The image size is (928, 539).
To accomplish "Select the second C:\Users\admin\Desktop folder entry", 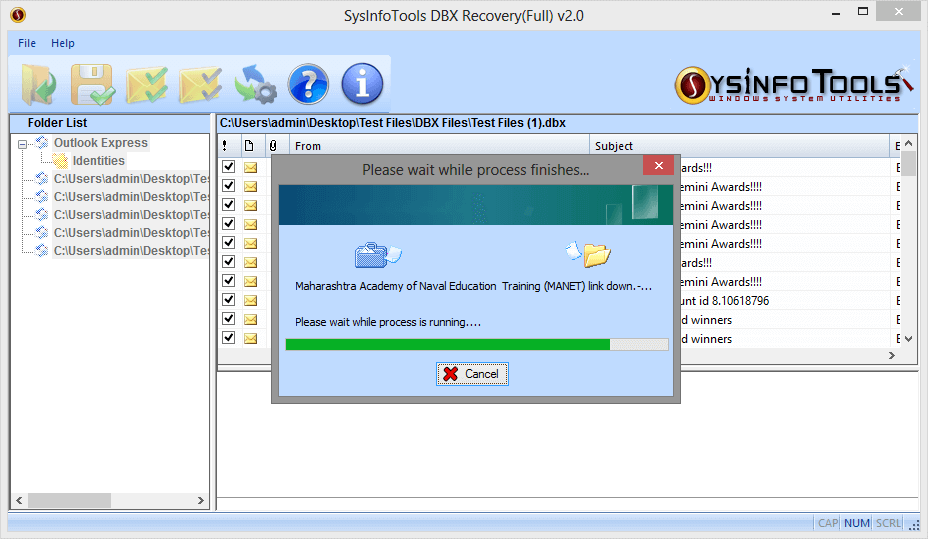I will pyautogui.click(x=131, y=196).
